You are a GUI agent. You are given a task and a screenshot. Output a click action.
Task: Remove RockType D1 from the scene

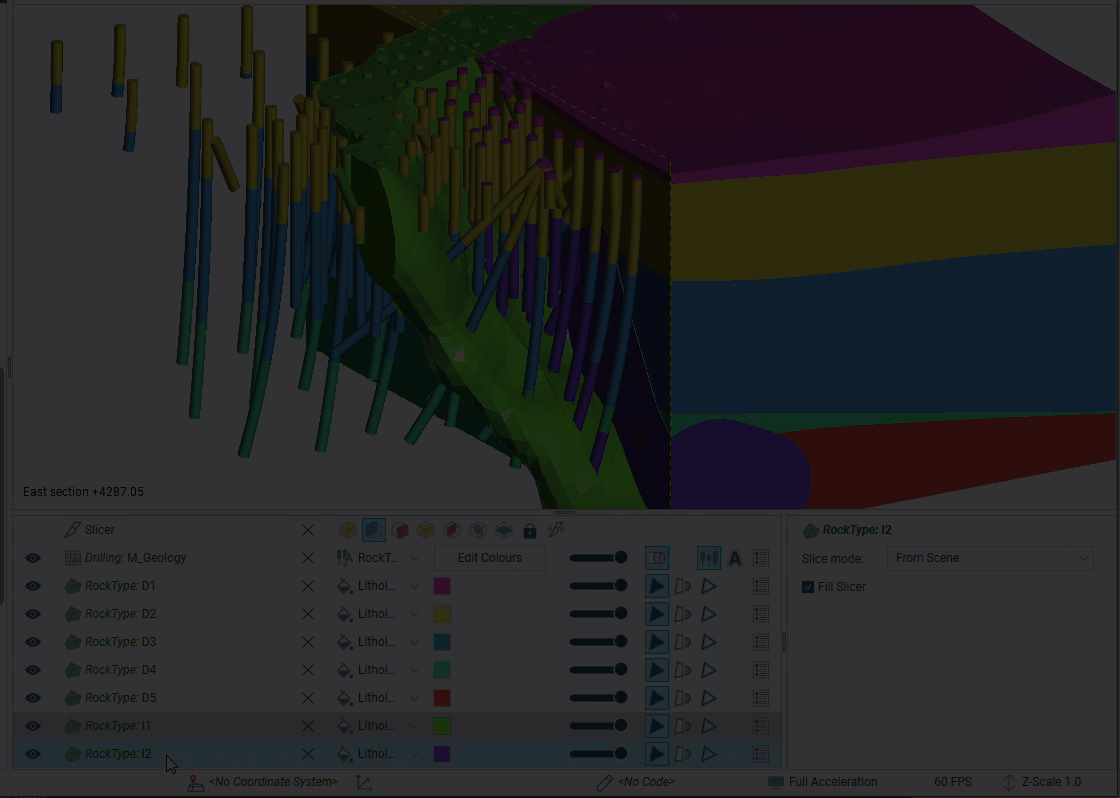(x=308, y=586)
